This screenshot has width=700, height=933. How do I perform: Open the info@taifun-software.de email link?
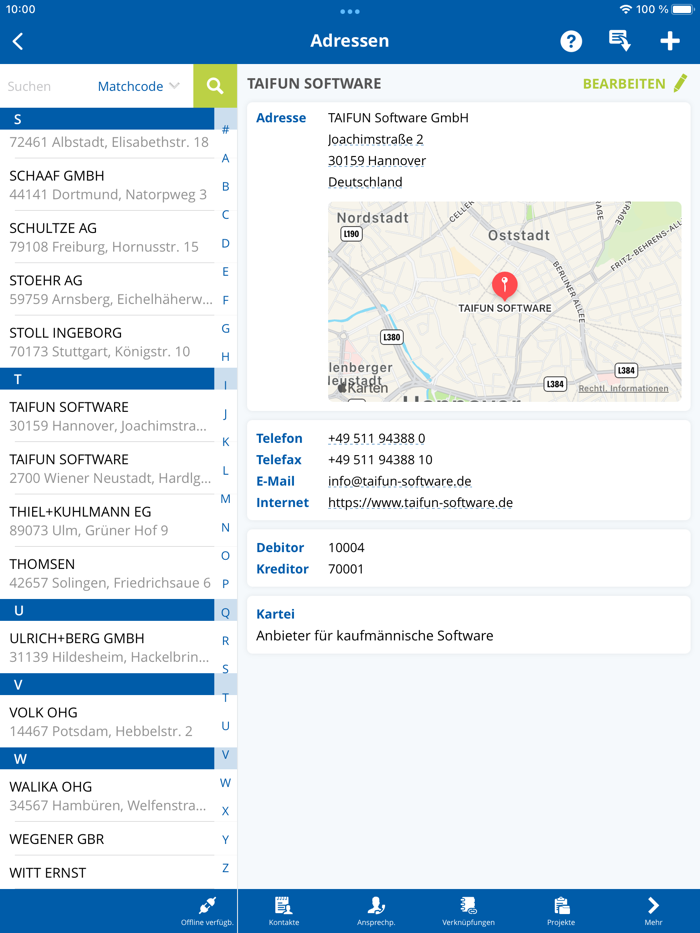[x=399, y=481]
